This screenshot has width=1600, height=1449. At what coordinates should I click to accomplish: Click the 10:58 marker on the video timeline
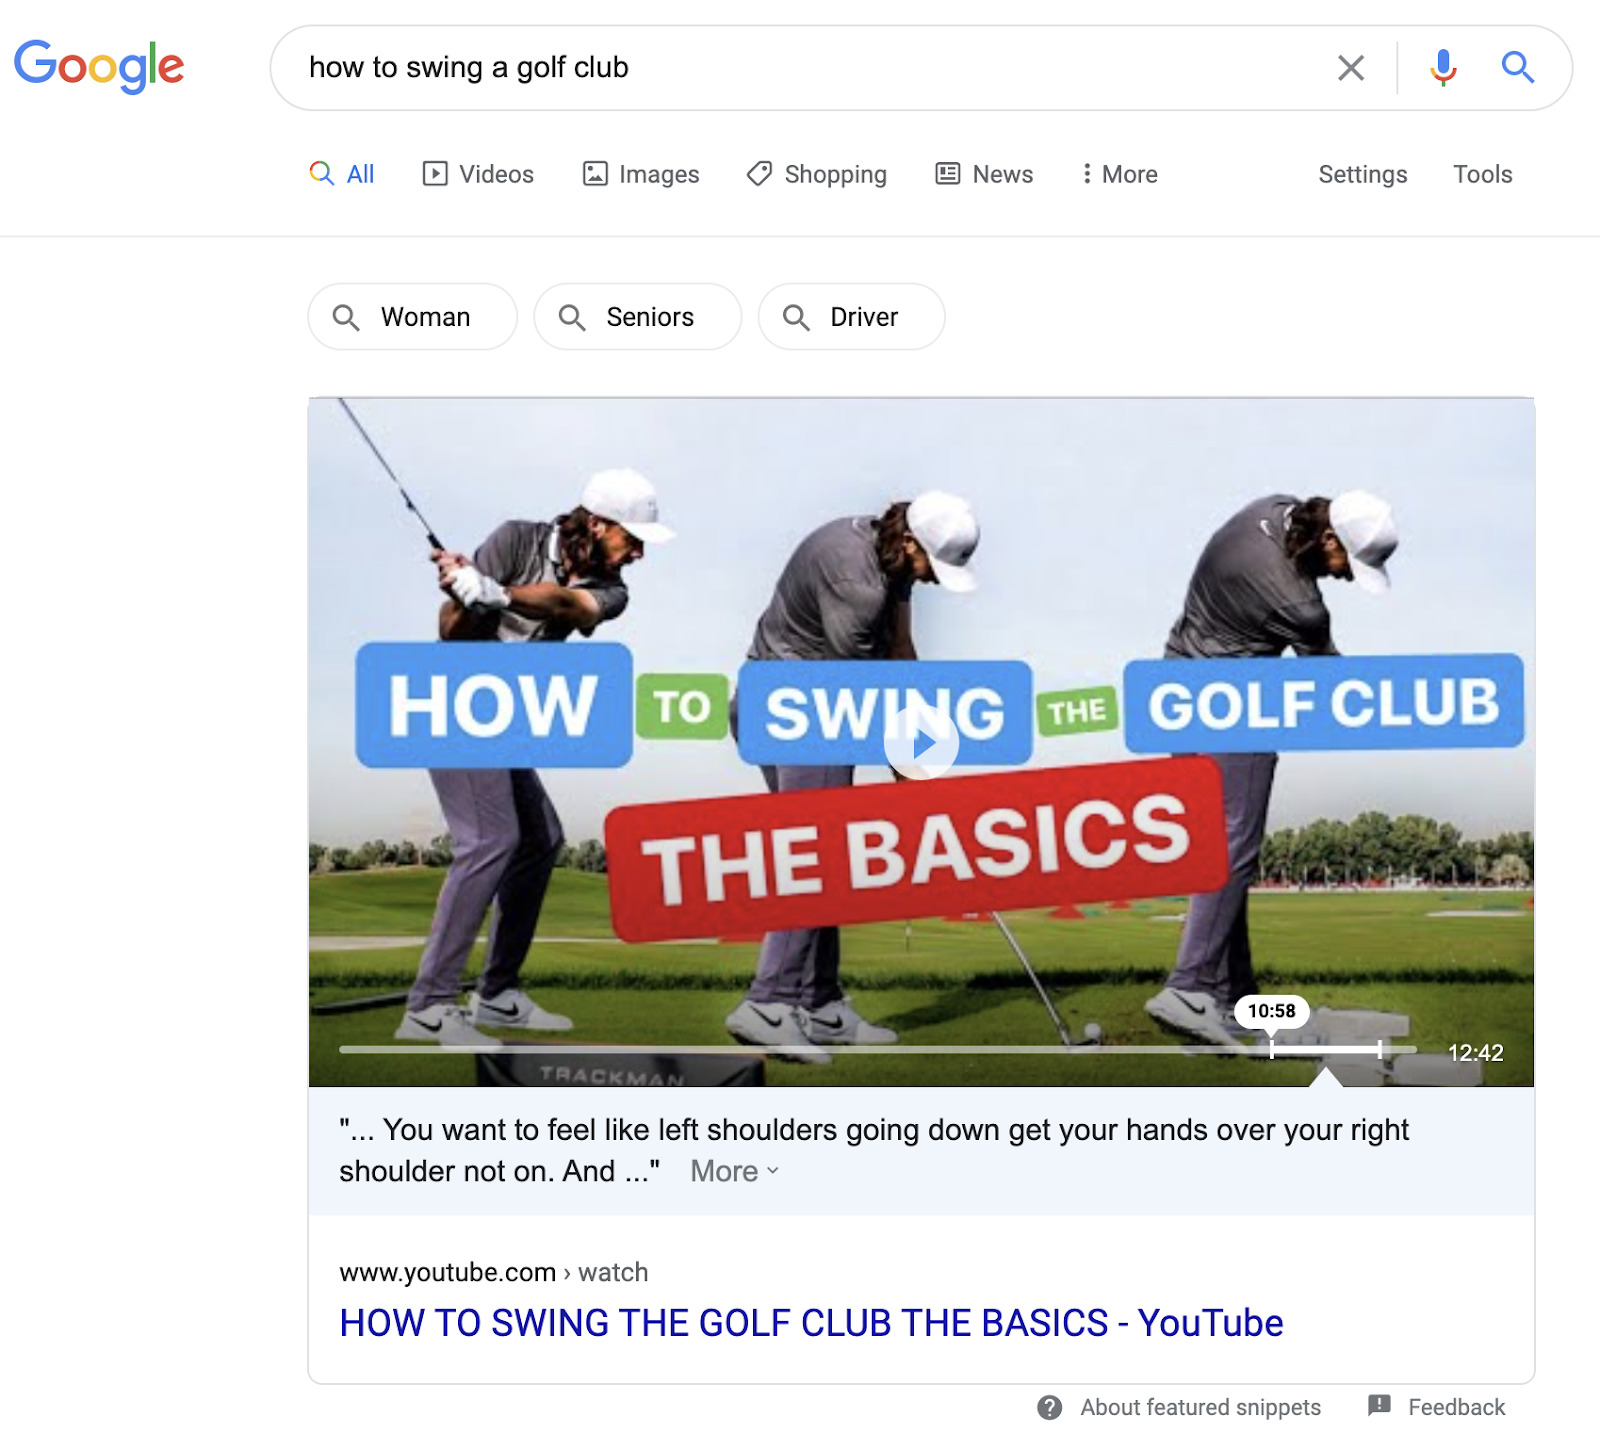click(1271, 1011)
